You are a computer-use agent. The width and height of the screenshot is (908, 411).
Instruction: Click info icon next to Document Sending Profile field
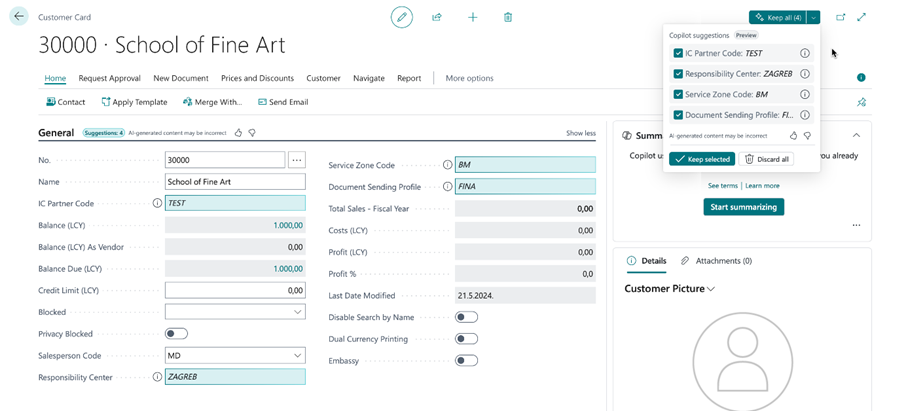pyautogui.click(x=447, y=187)
